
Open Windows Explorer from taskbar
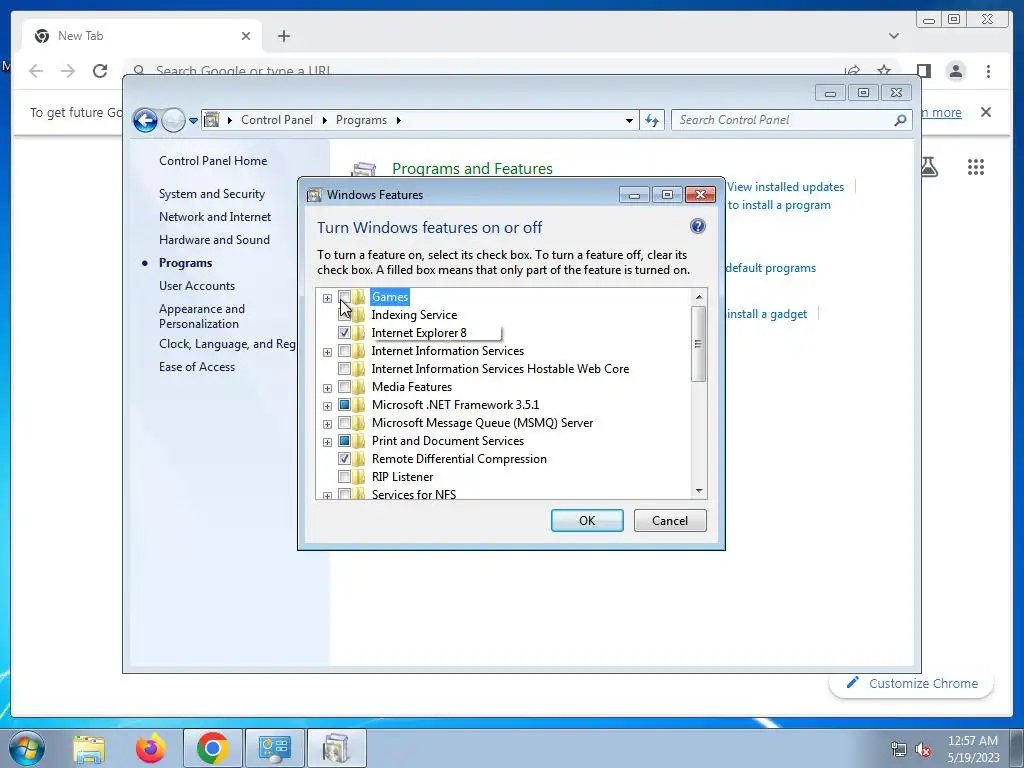[89, 748]
